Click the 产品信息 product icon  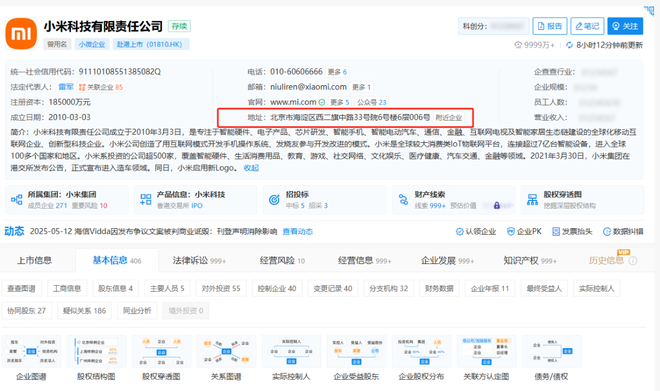[146, 199]
